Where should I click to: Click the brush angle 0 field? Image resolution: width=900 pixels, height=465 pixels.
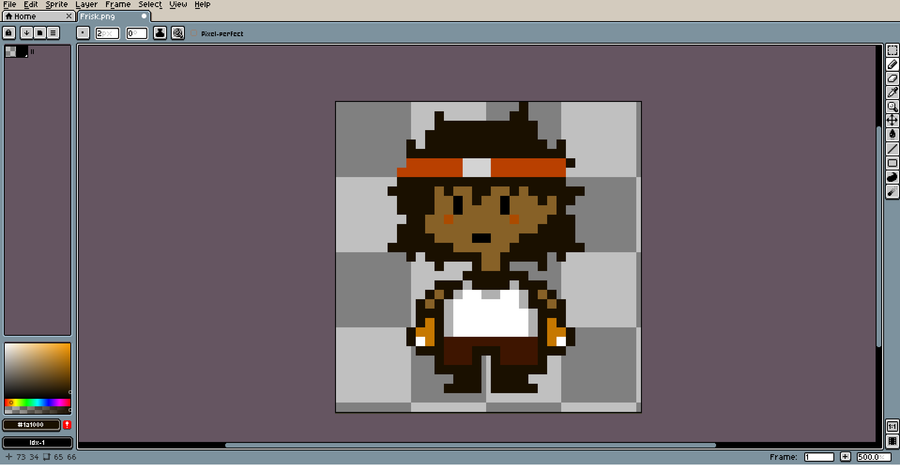137,33
